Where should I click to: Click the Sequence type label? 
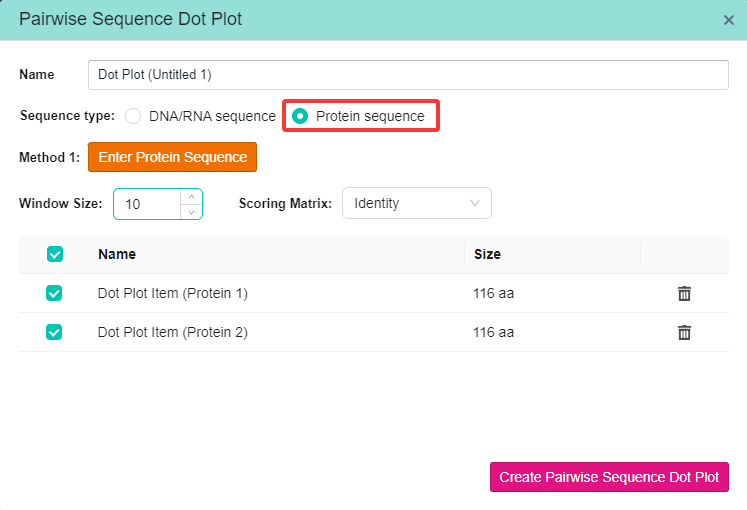(x=67, y=116)
